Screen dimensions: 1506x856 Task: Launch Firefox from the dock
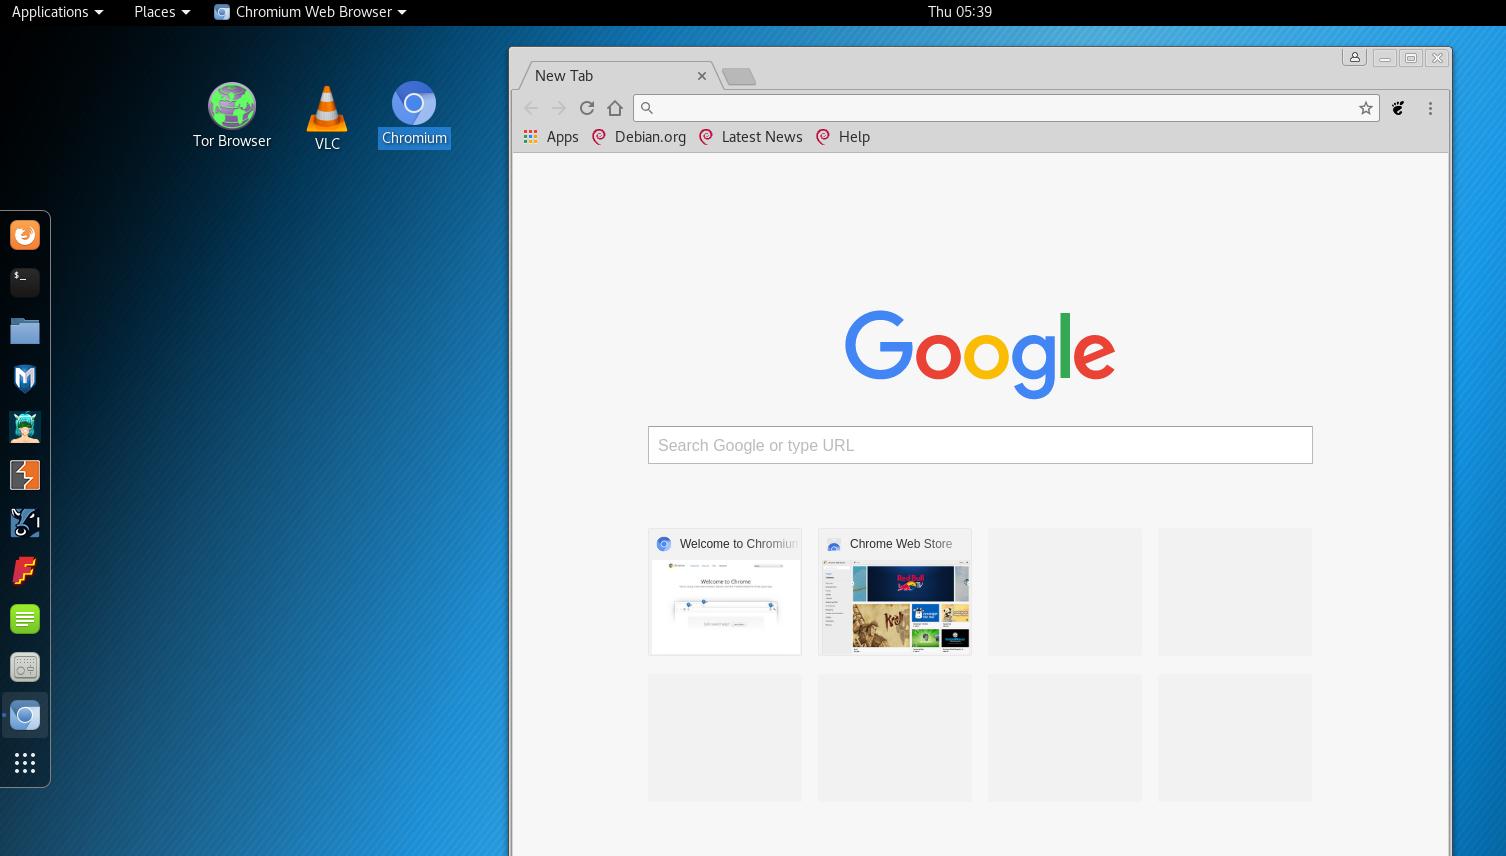25,235
